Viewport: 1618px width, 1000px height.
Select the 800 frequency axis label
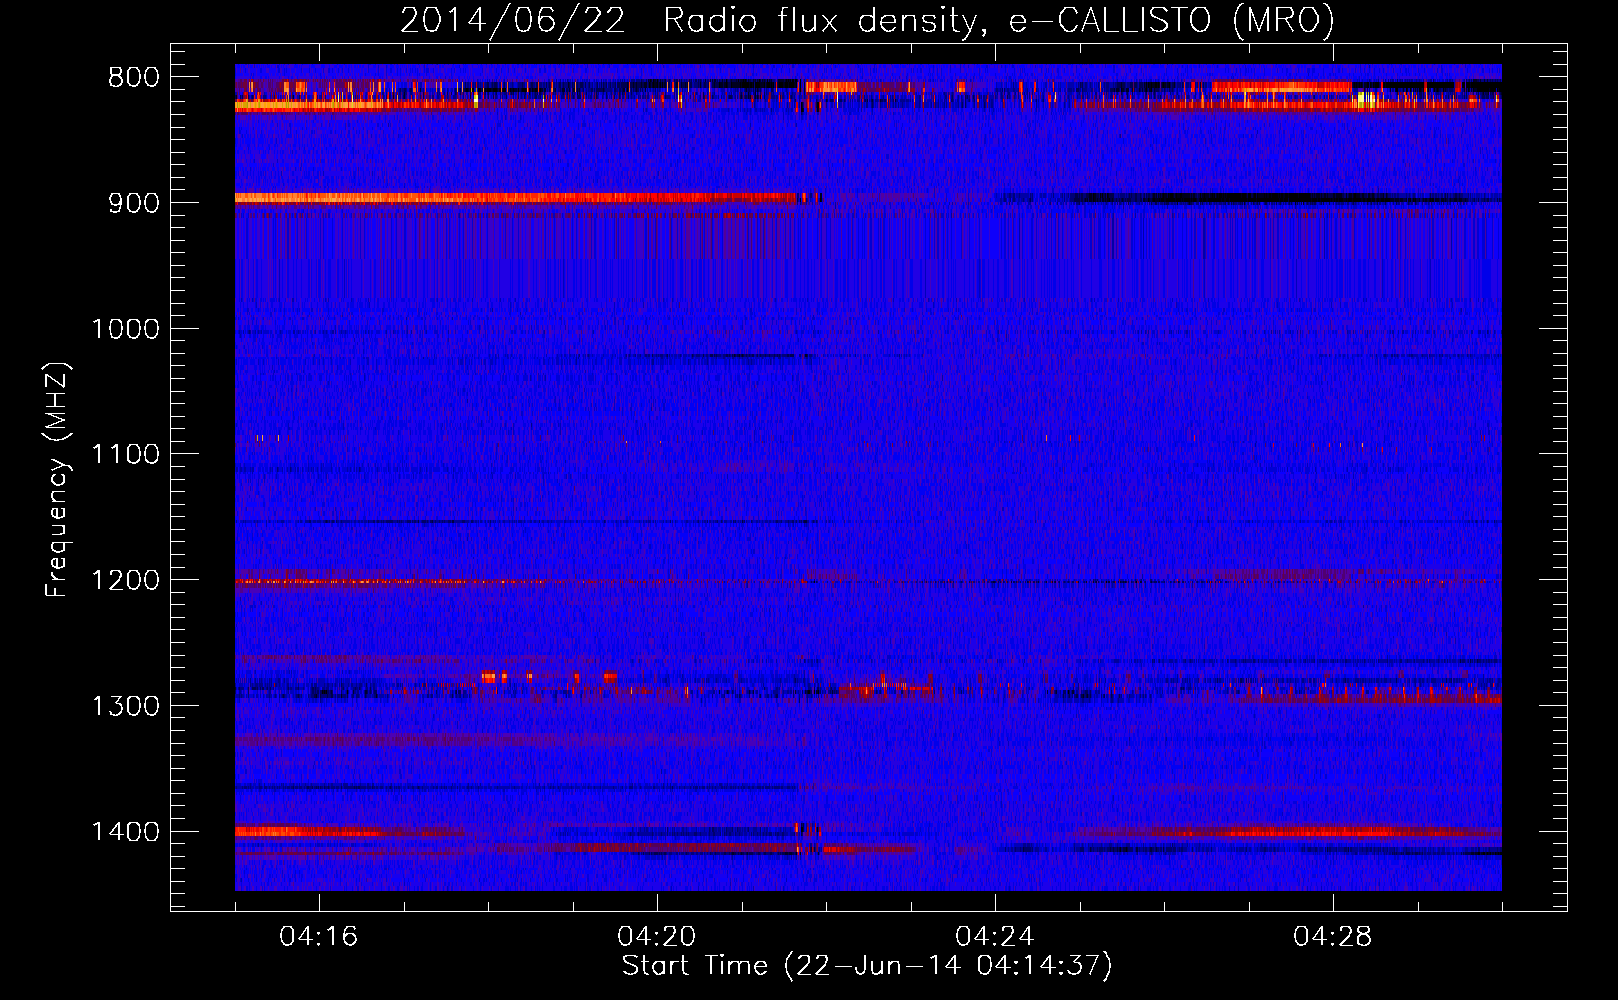pyautogui.click(x=133, y=78)
